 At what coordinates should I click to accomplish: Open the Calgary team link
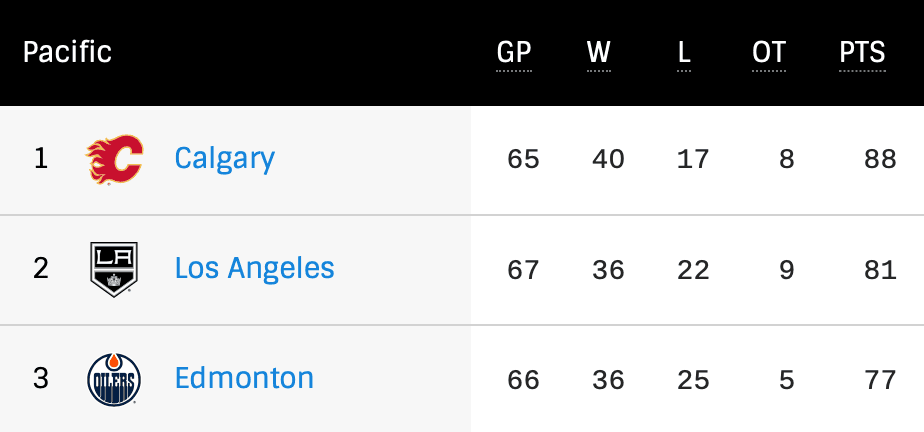(224, 159)
